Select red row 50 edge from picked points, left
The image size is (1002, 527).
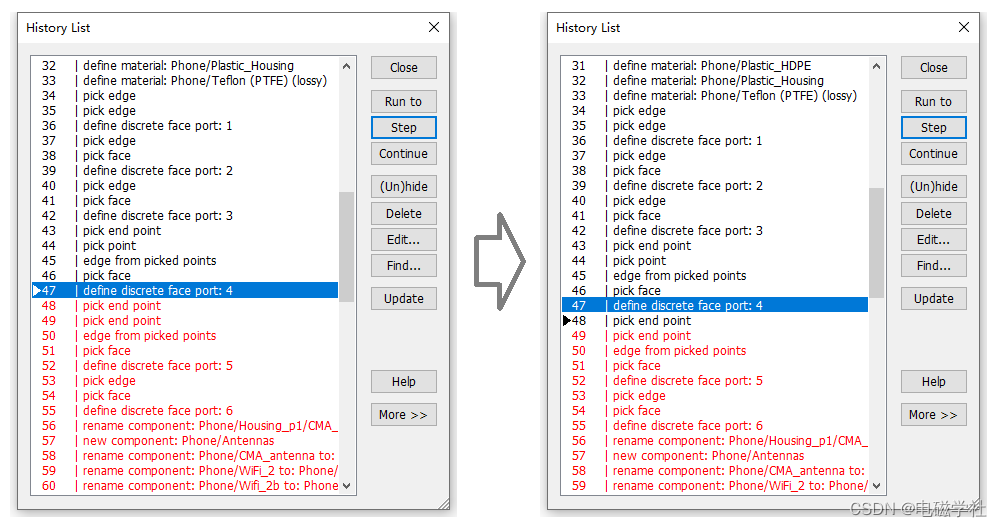pyautogui.click(x=185, y=336)
